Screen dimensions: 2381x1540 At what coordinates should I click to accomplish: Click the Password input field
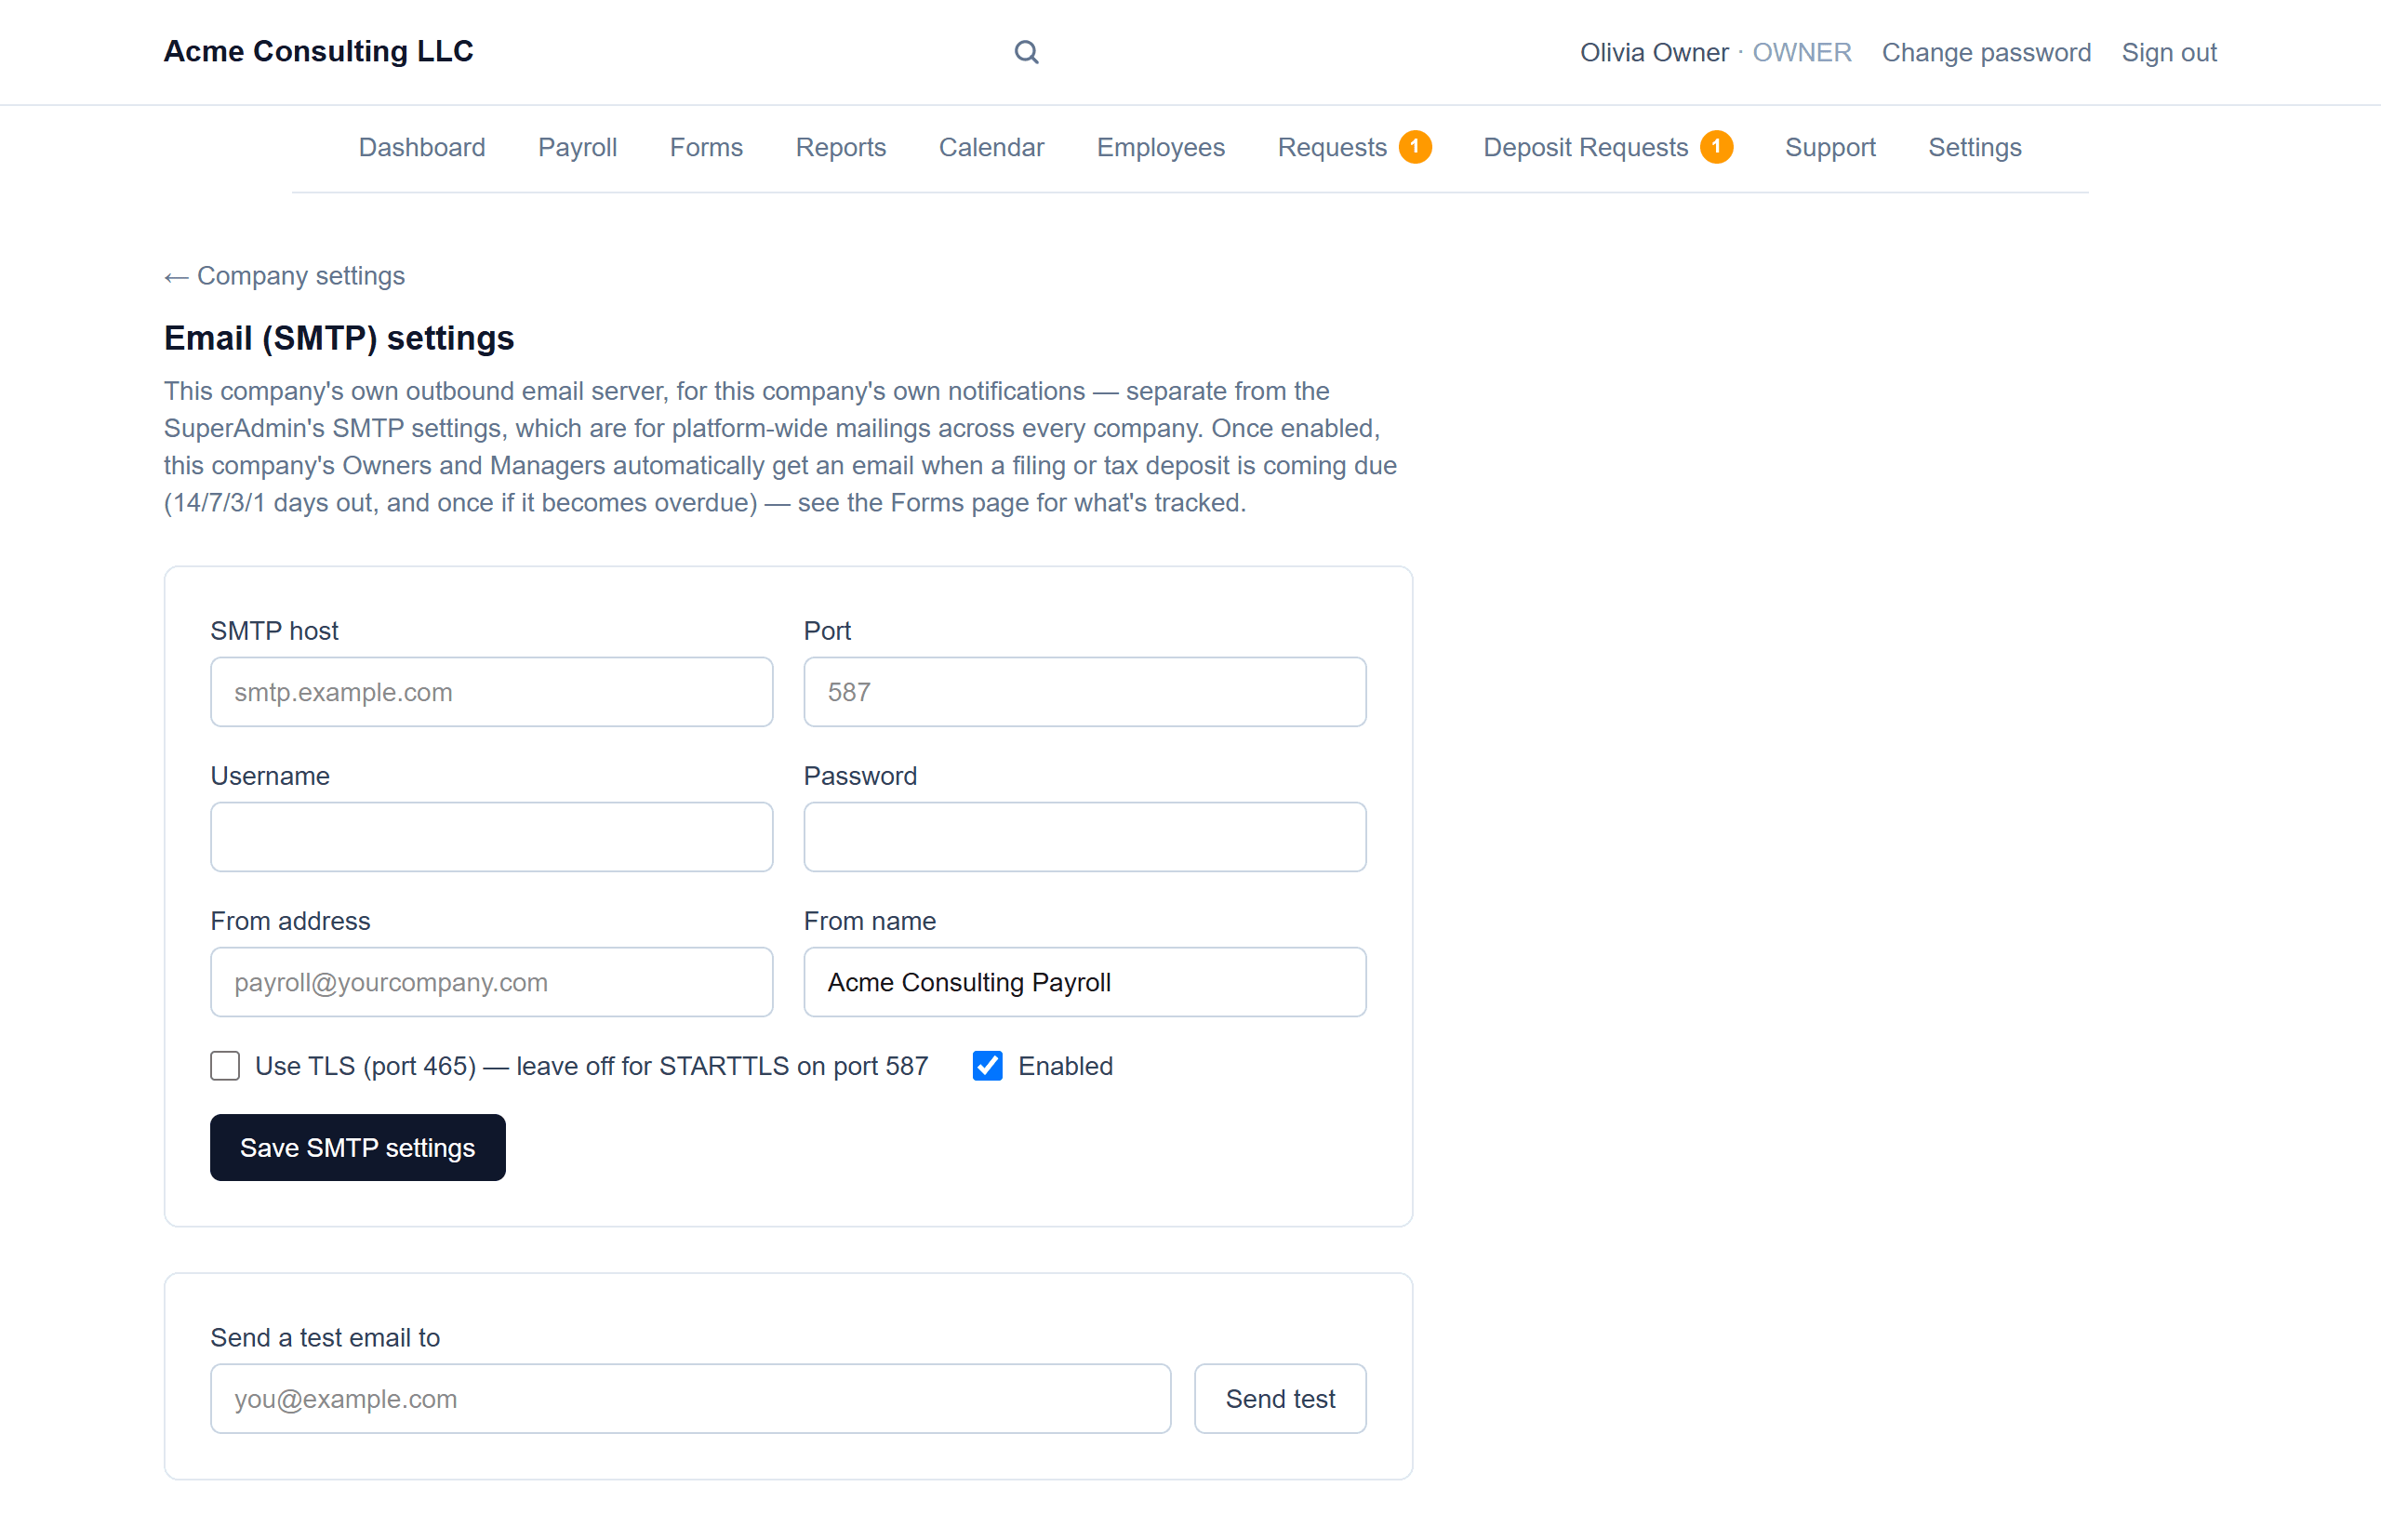coord(1084,837)
